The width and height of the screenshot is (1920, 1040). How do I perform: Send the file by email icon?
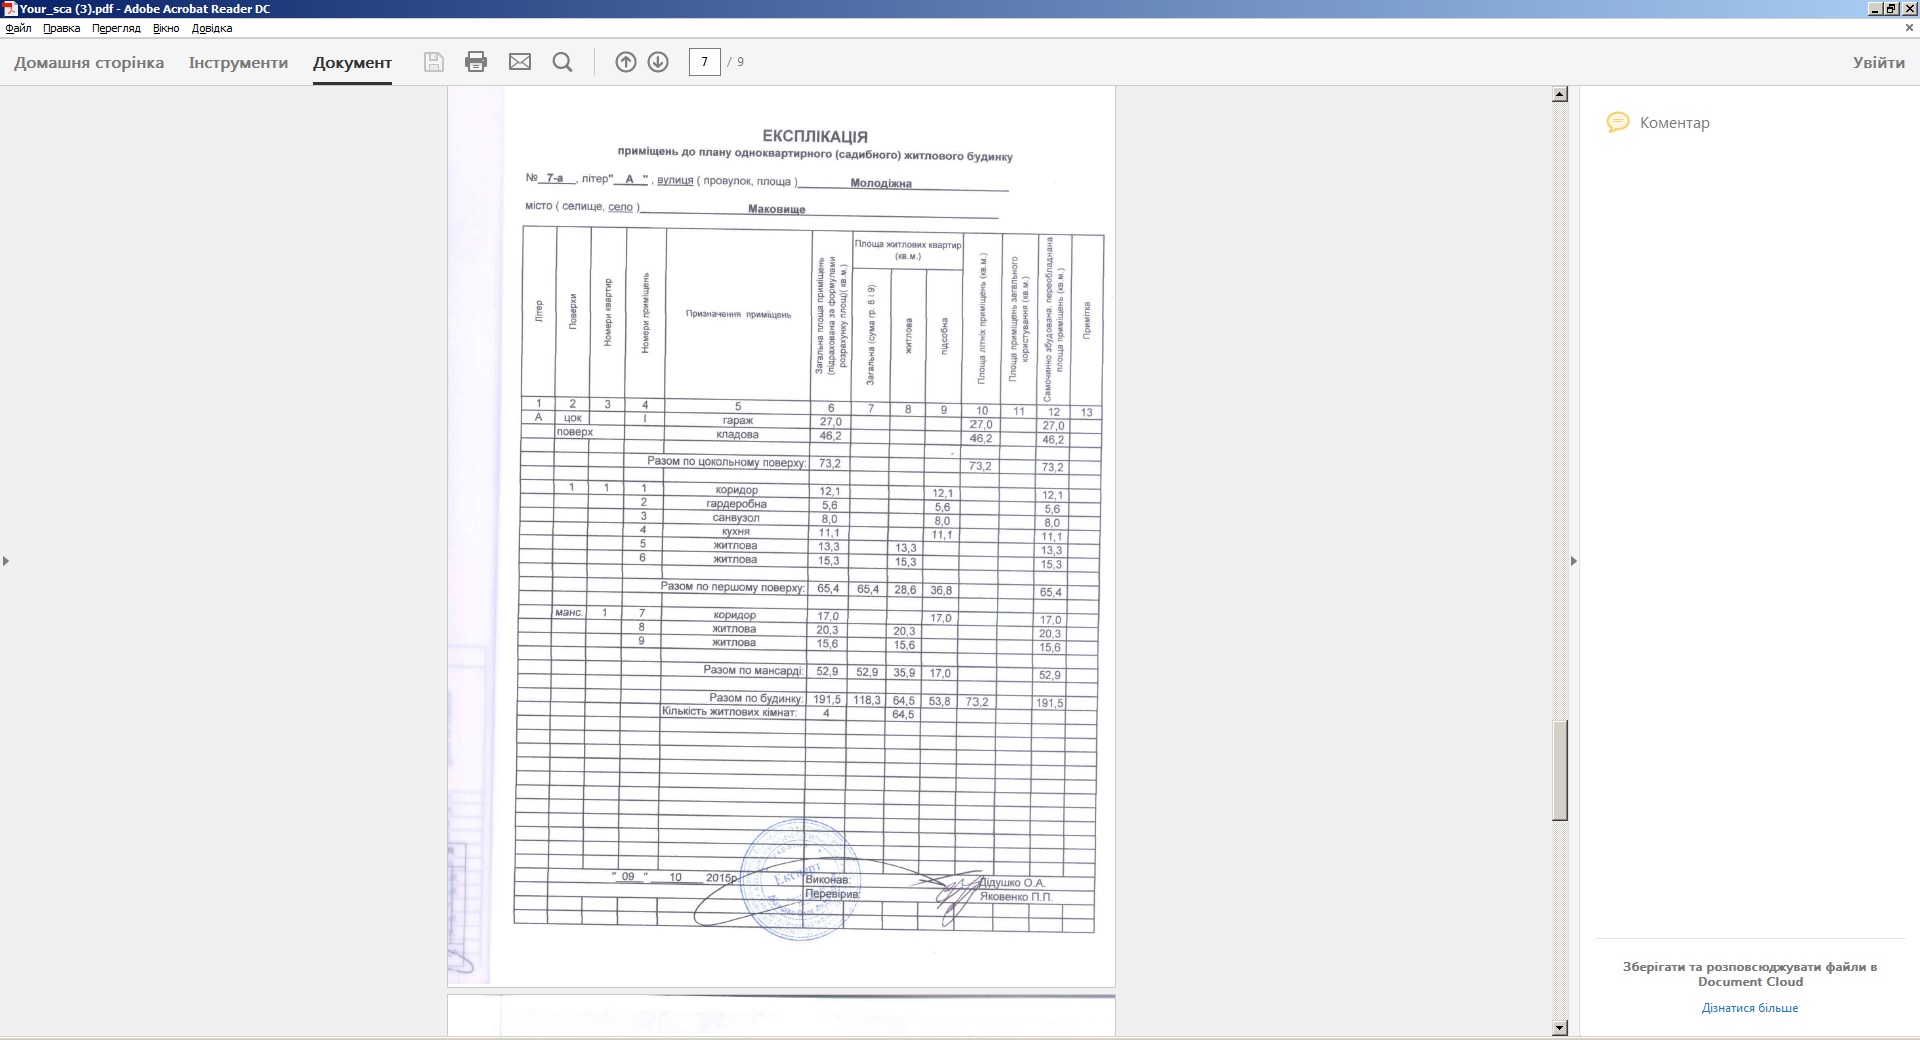click(520, 62)
